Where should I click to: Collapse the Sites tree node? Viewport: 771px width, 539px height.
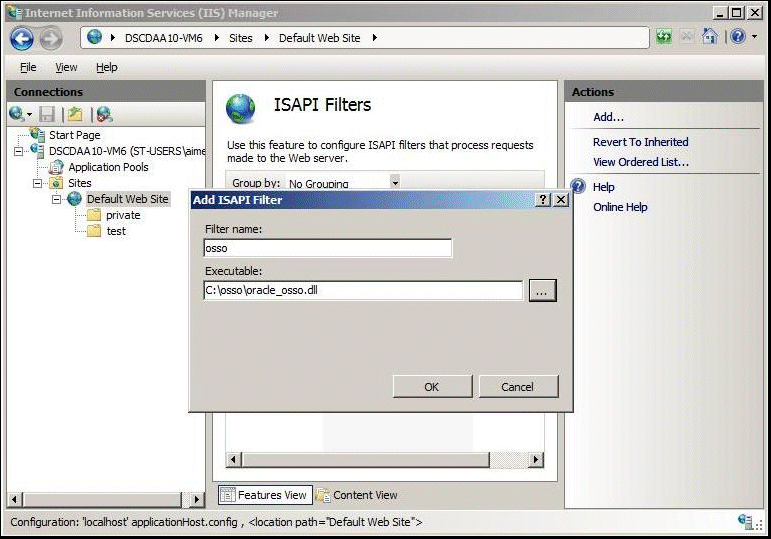(37, 183)
